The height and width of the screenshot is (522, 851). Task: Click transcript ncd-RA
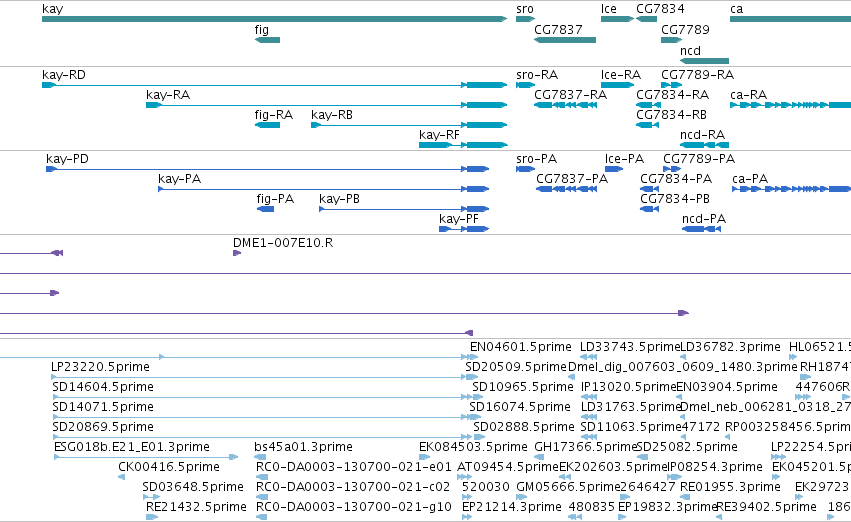point(704,145)
